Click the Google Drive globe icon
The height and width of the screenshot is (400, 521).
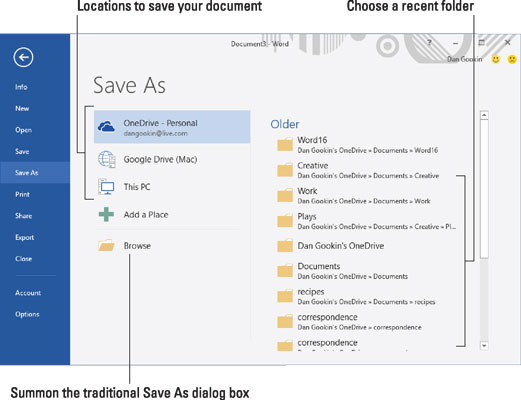(x=107, y=159)
